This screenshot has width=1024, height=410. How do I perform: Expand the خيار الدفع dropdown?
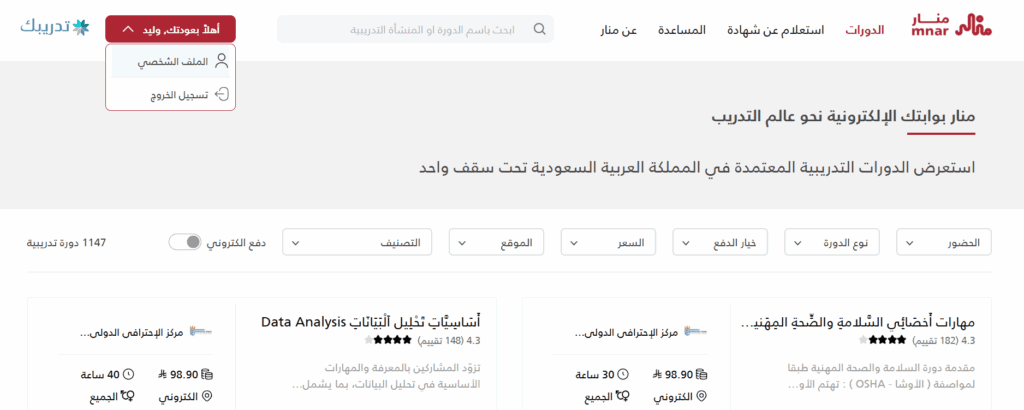[727, 242]
